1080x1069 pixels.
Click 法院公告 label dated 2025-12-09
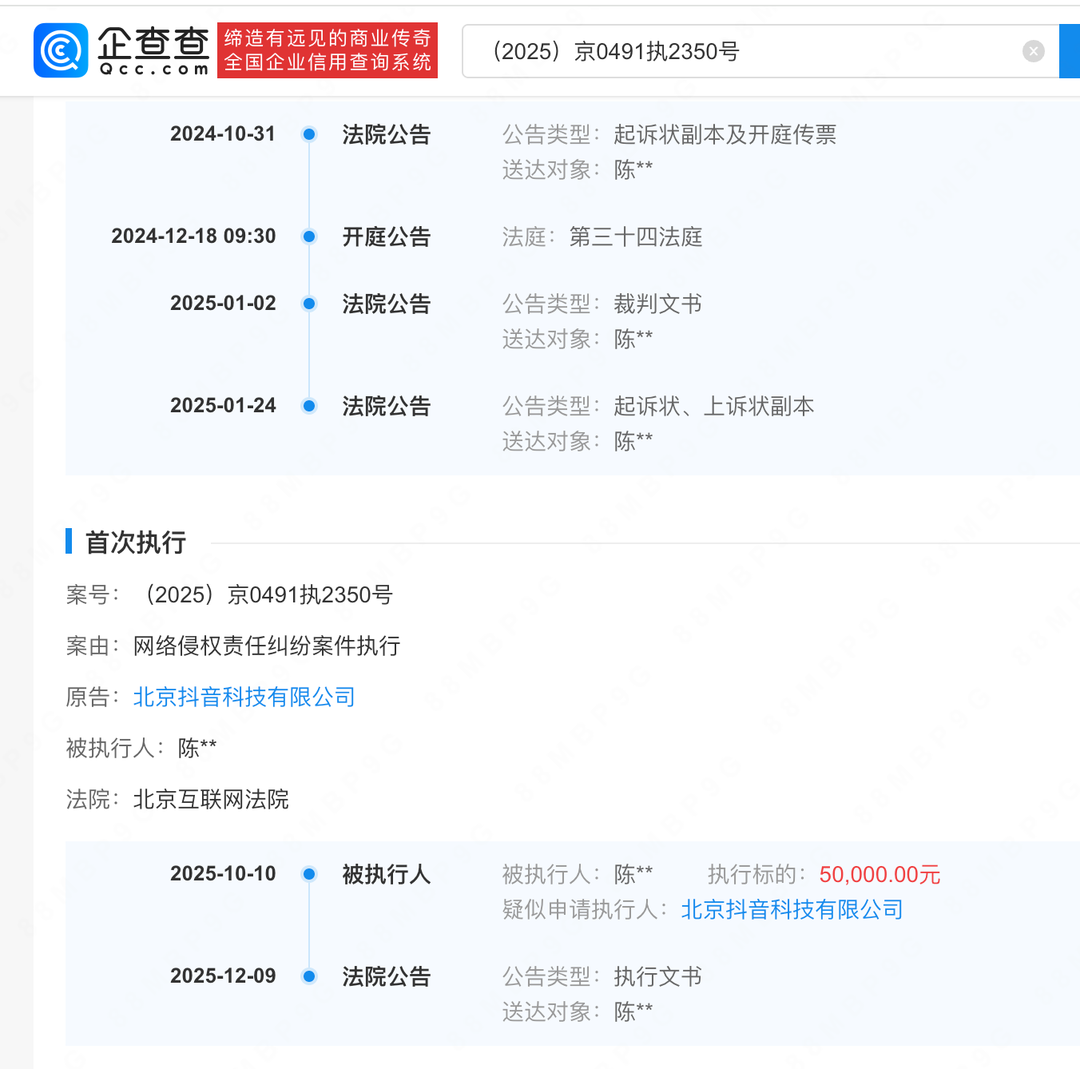(x=386, y=977)
